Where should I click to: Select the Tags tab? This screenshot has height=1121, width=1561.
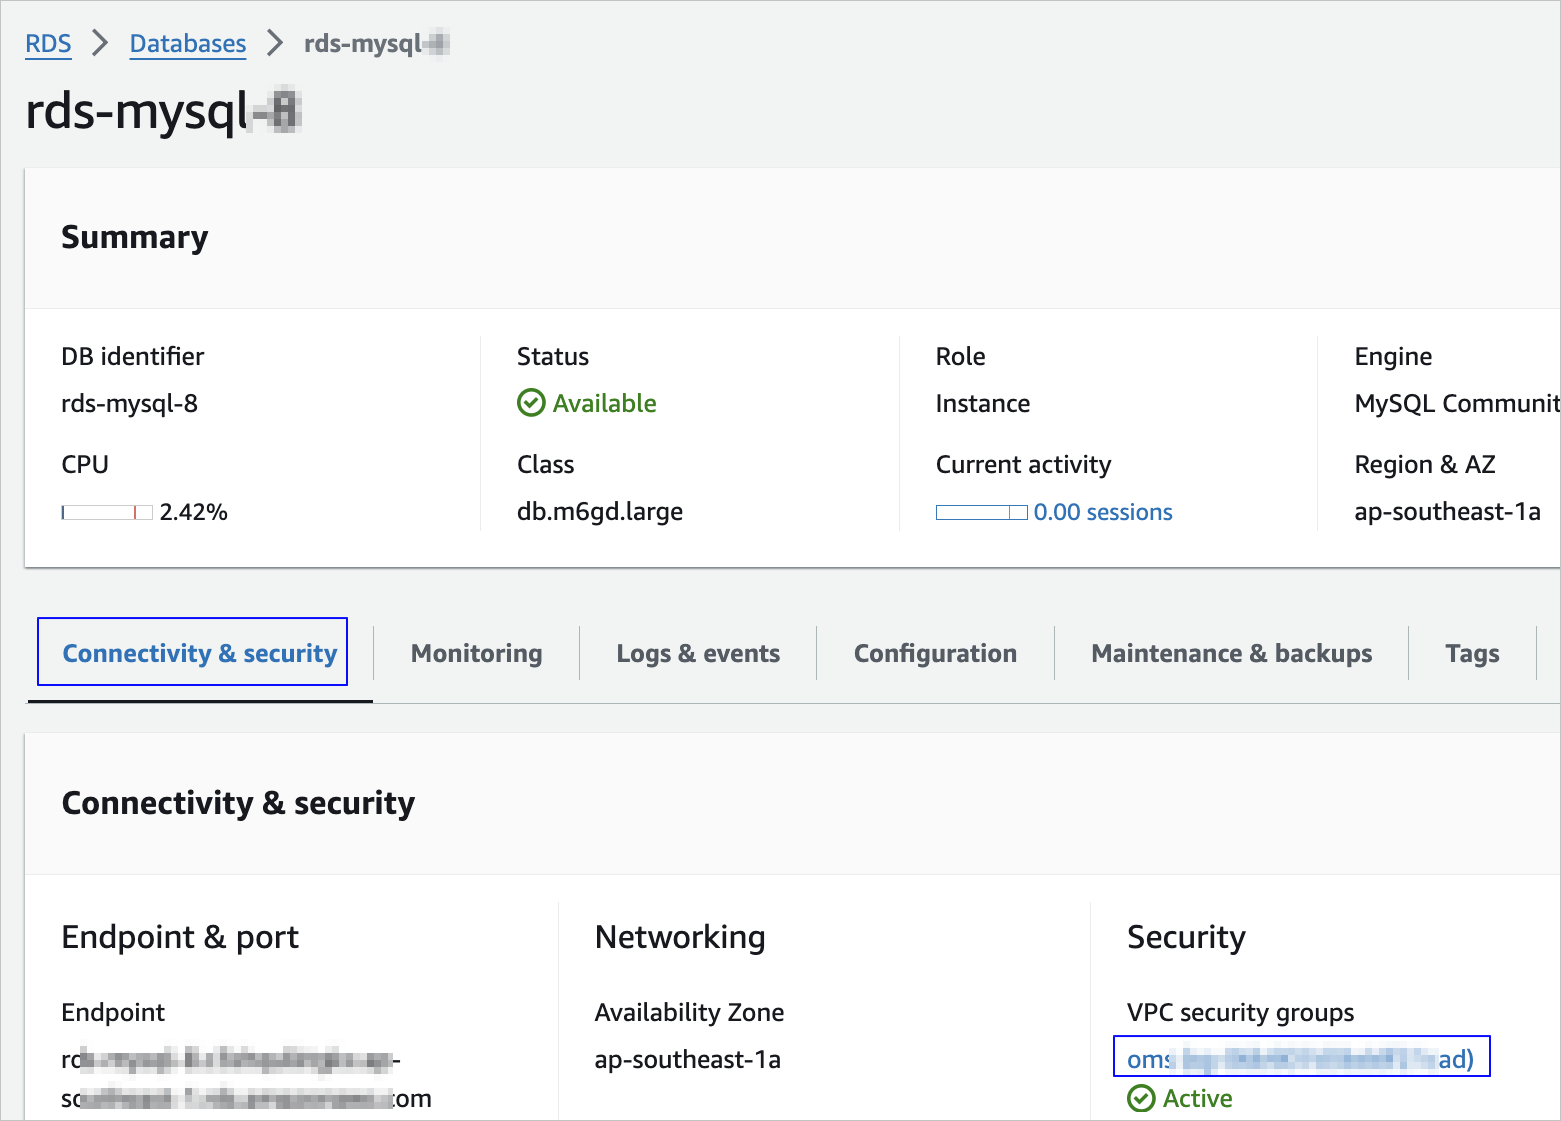coord(1471,653)
